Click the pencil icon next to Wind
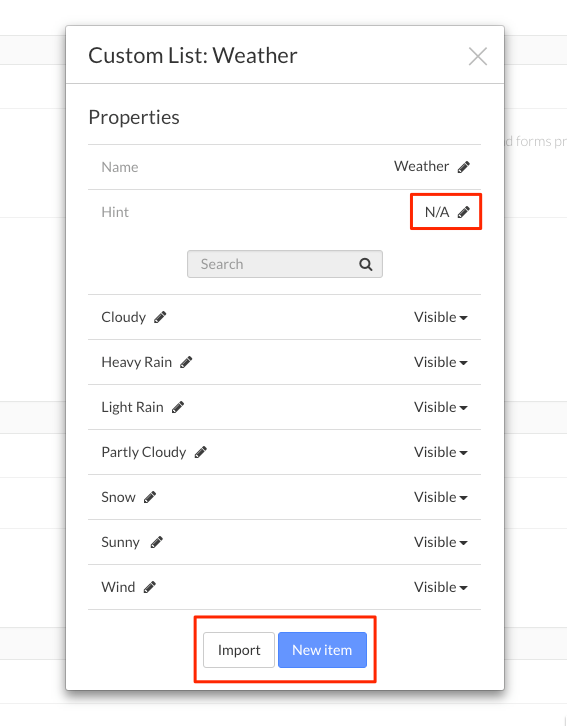 pyautogui.click(x=150, y=587)
